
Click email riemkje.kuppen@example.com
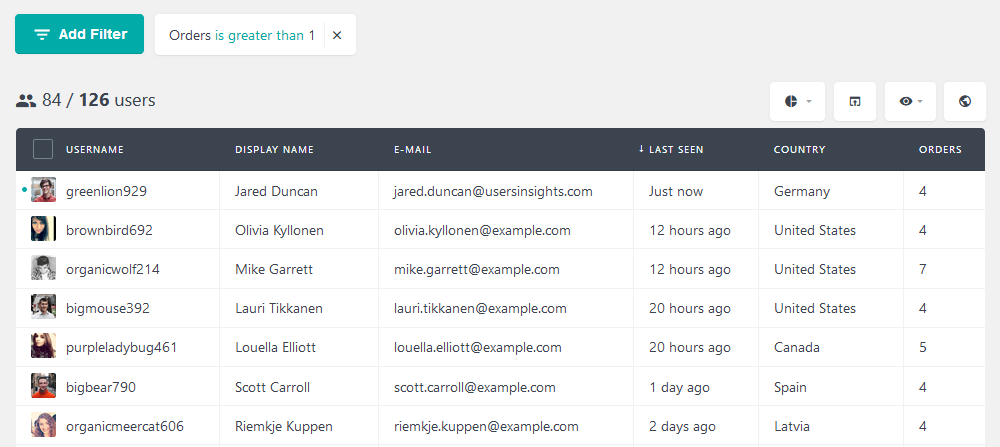[486, 427]
